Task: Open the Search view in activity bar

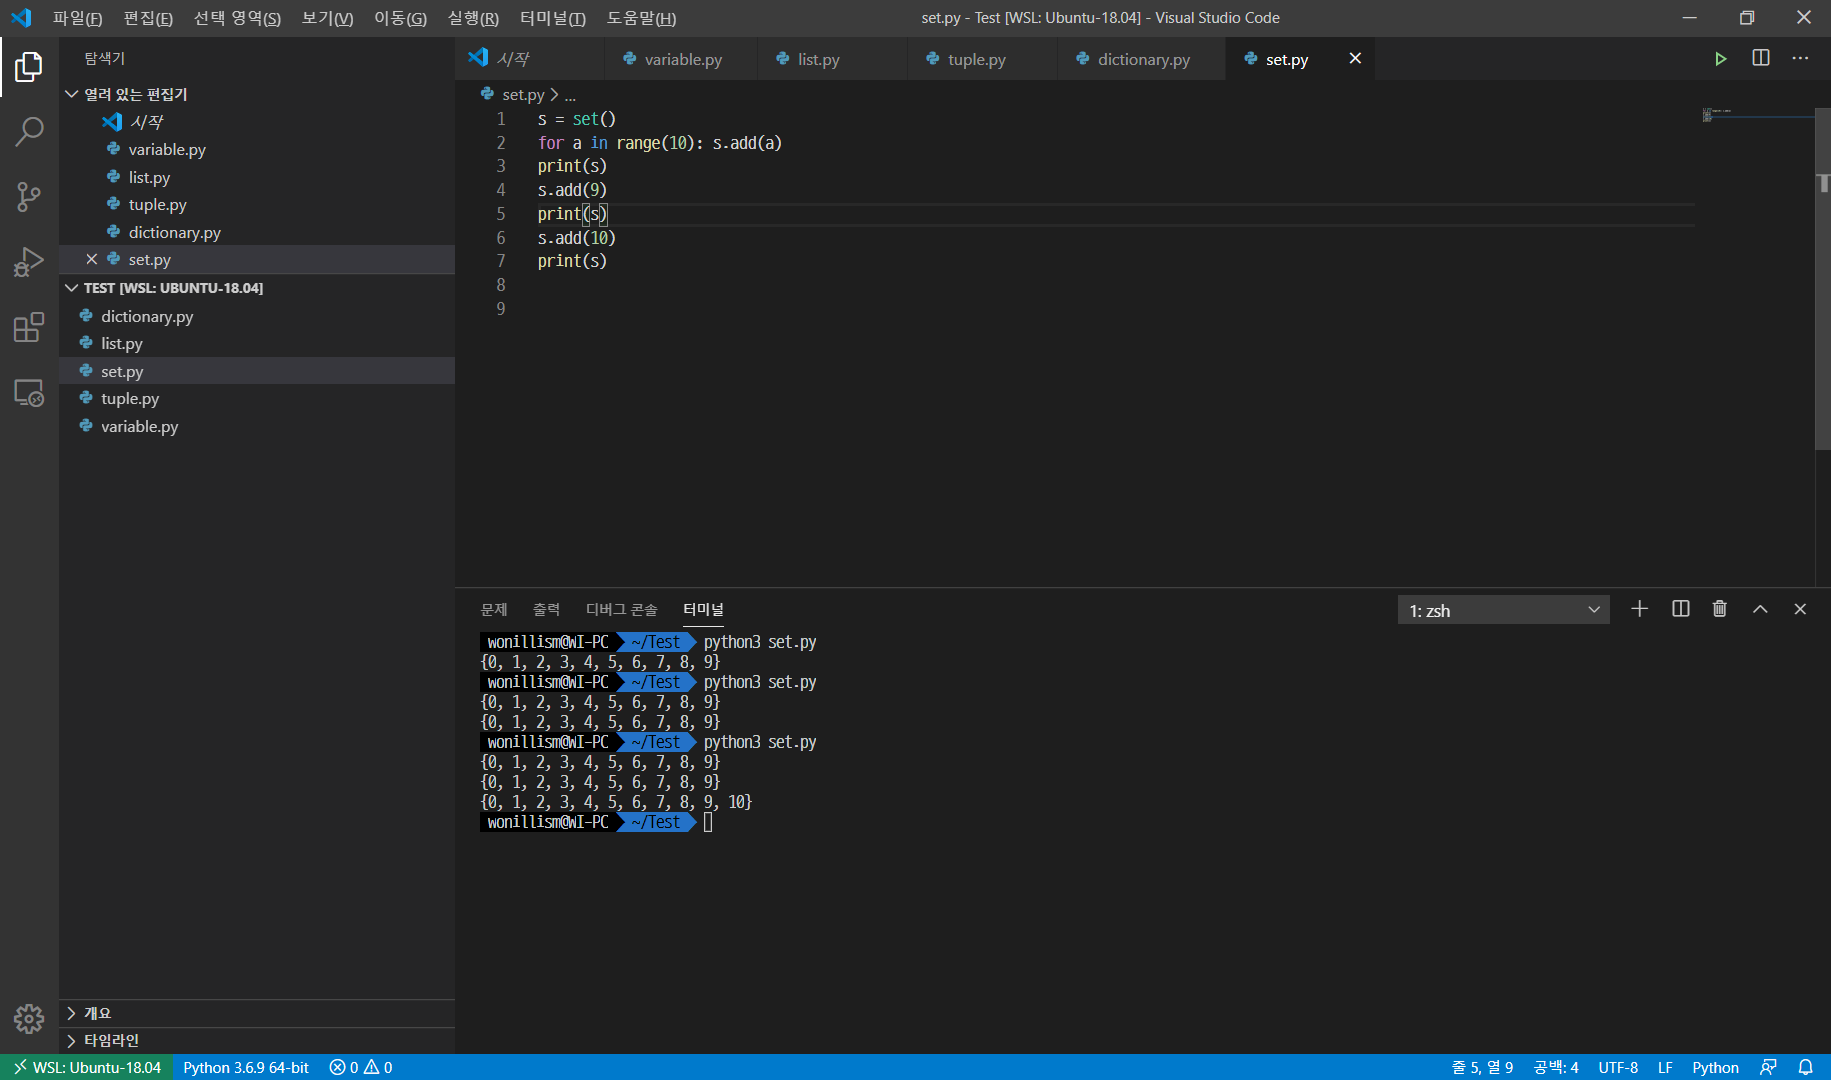Action: tap(29, 131)
